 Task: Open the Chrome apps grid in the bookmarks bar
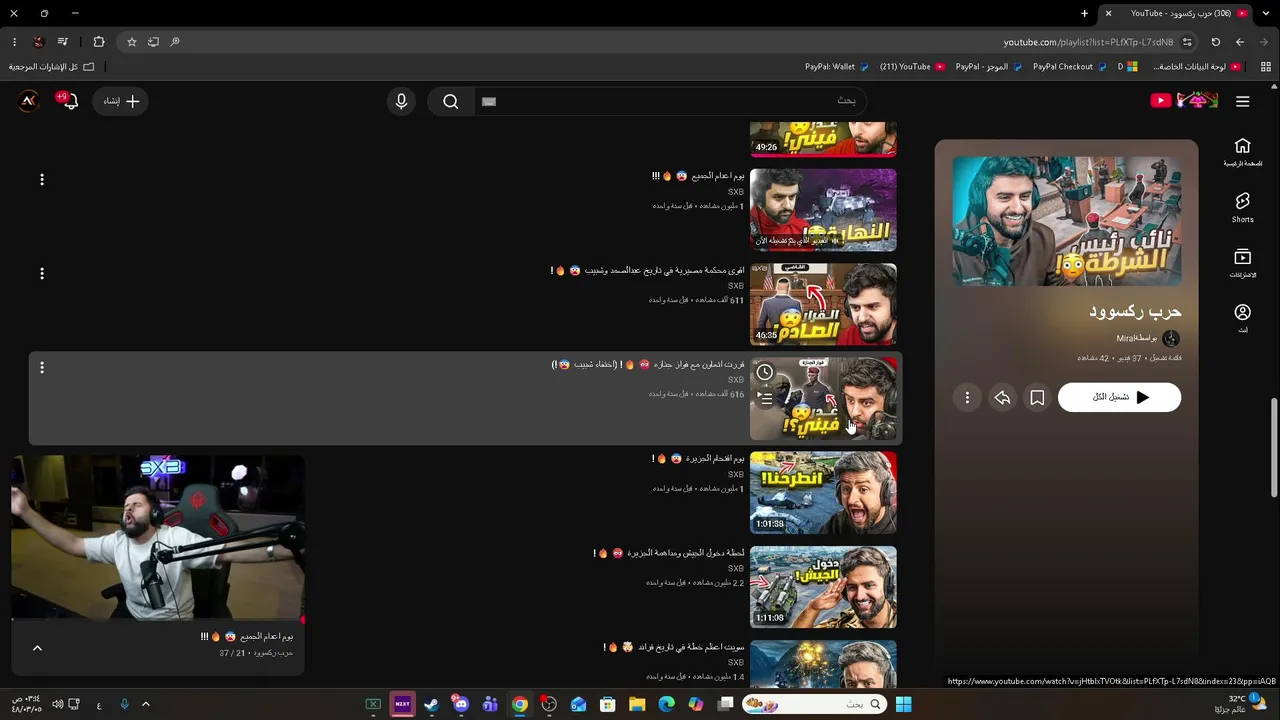tap(1265, 67)
